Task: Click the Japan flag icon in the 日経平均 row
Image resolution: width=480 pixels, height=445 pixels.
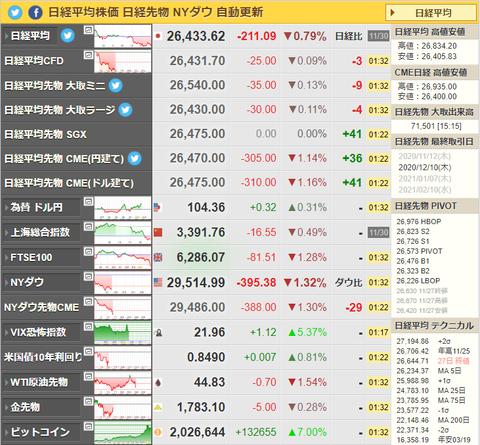Action: 158,36
